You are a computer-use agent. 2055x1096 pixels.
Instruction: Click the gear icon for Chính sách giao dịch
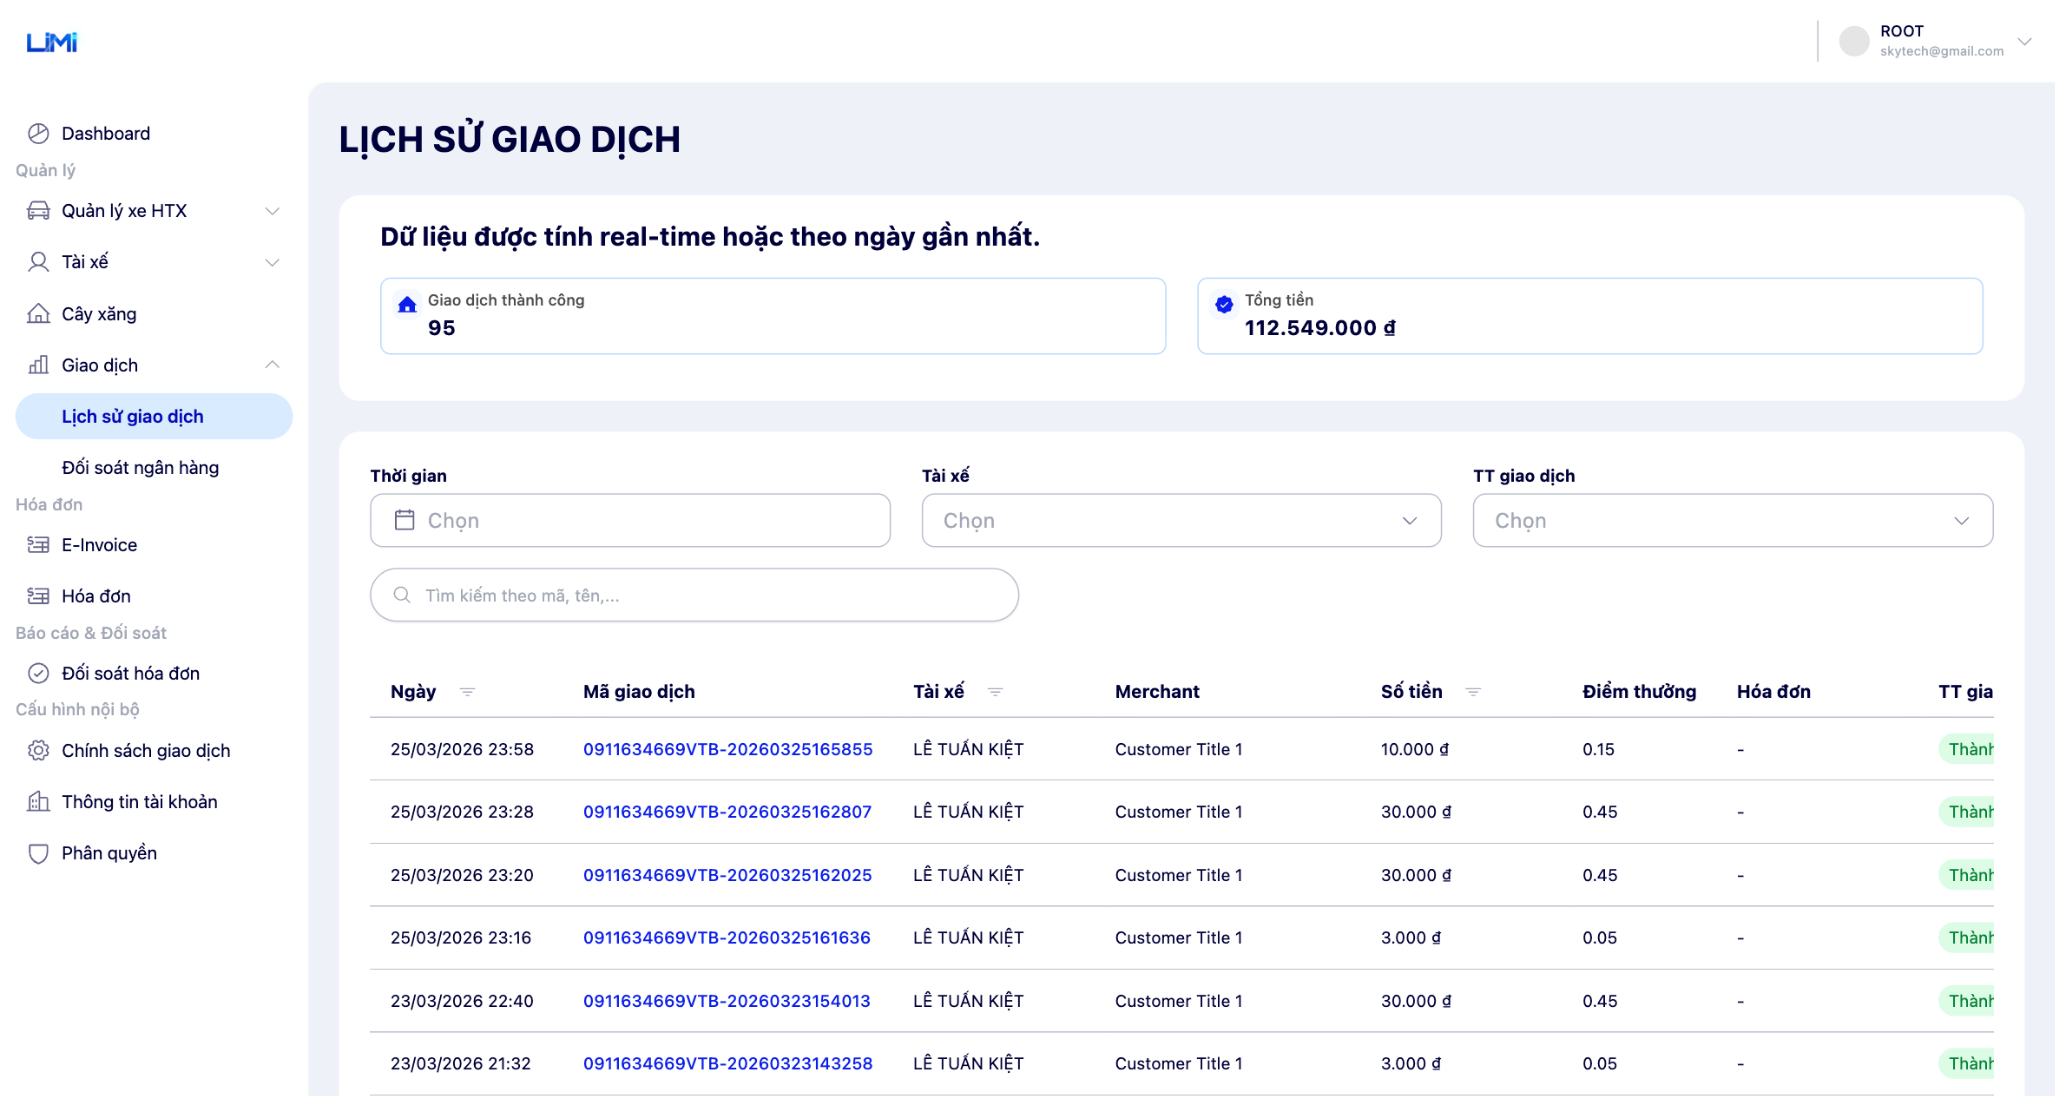coord(38,750)
